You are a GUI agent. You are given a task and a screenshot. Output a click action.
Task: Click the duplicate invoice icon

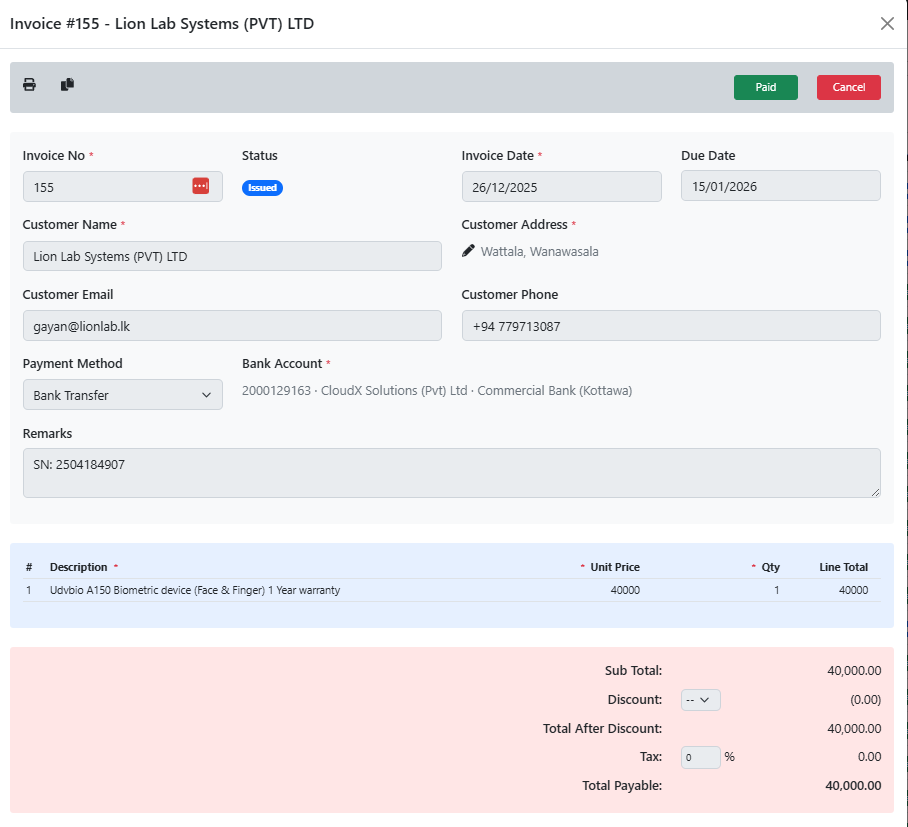point(66,86)
